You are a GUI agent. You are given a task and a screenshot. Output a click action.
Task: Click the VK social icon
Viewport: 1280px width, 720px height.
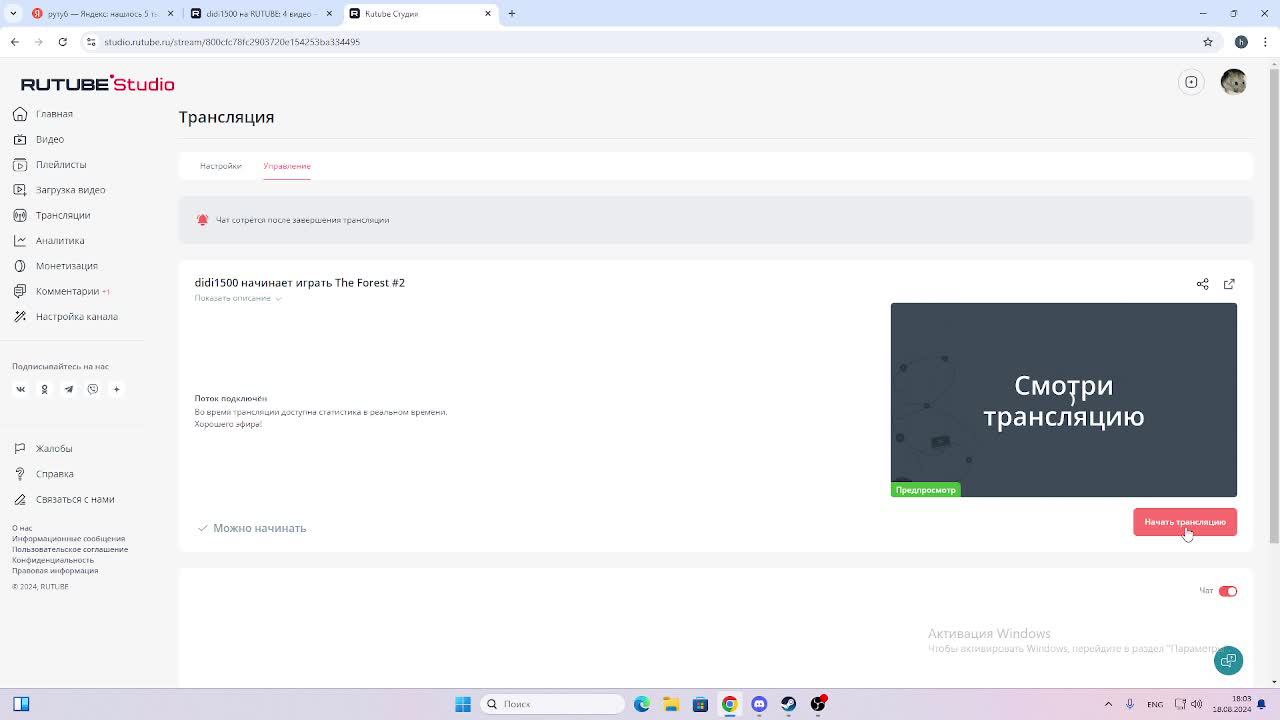click(20, 389)
